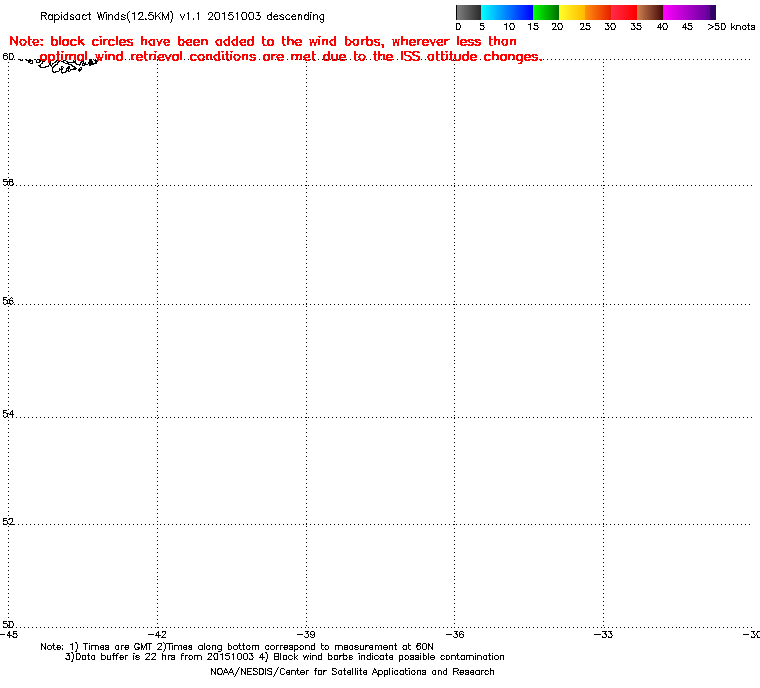
Task: Click the Rapidscat Winds title text
Action: coord(182,16)
